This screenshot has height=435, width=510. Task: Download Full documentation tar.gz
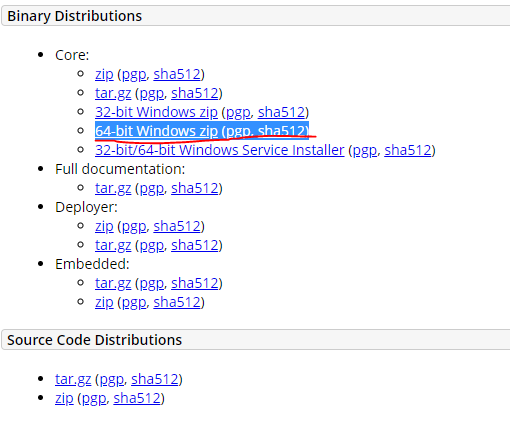[x=113, y=188]
